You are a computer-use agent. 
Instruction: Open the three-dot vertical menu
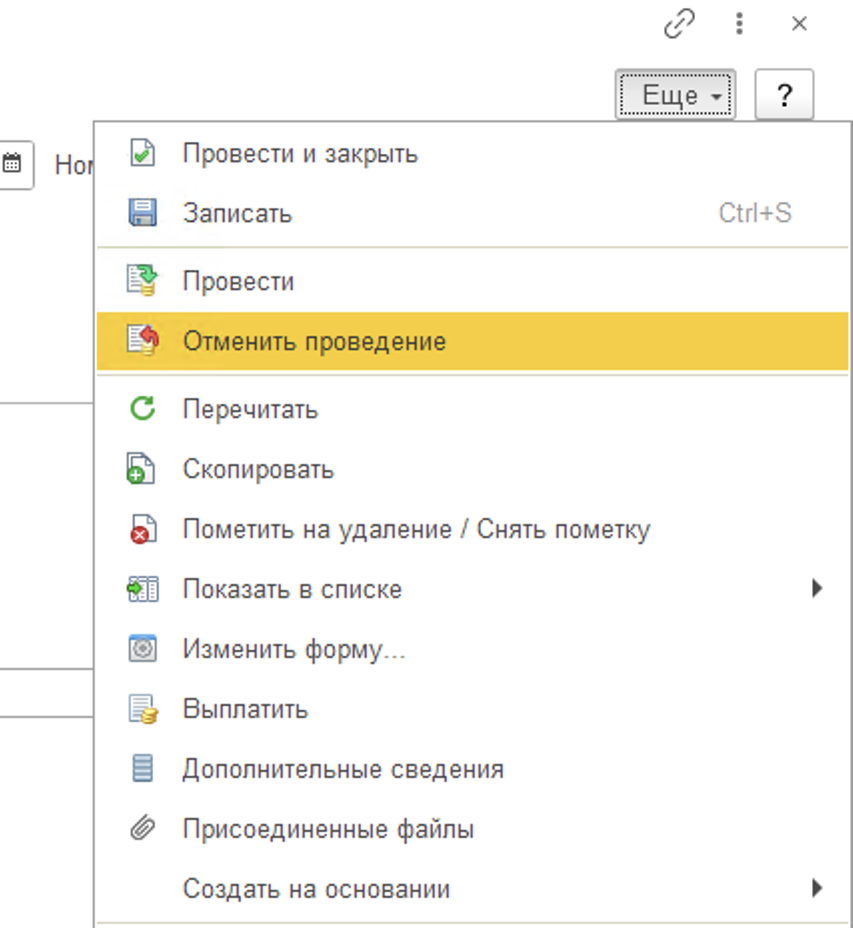[739, 24]
